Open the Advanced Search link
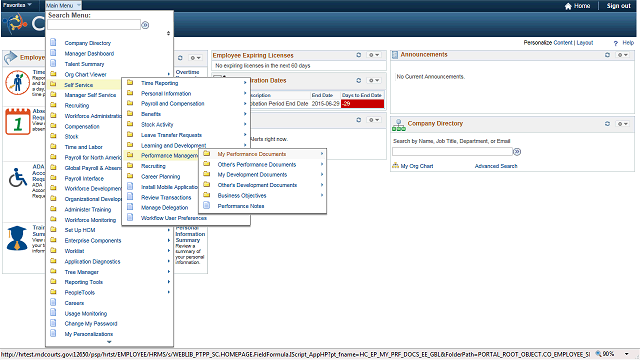640x360 pixels. pos(496,166)
